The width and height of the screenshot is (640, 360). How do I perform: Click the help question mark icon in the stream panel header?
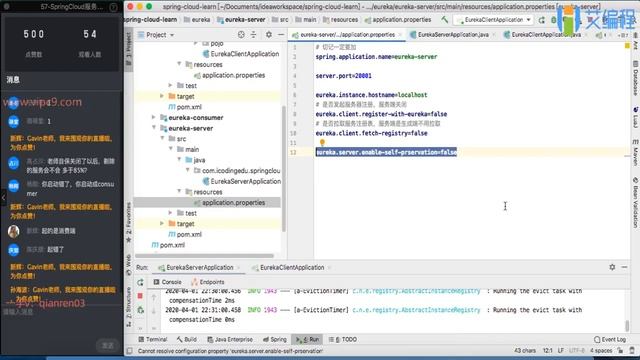tap(113, 7)
